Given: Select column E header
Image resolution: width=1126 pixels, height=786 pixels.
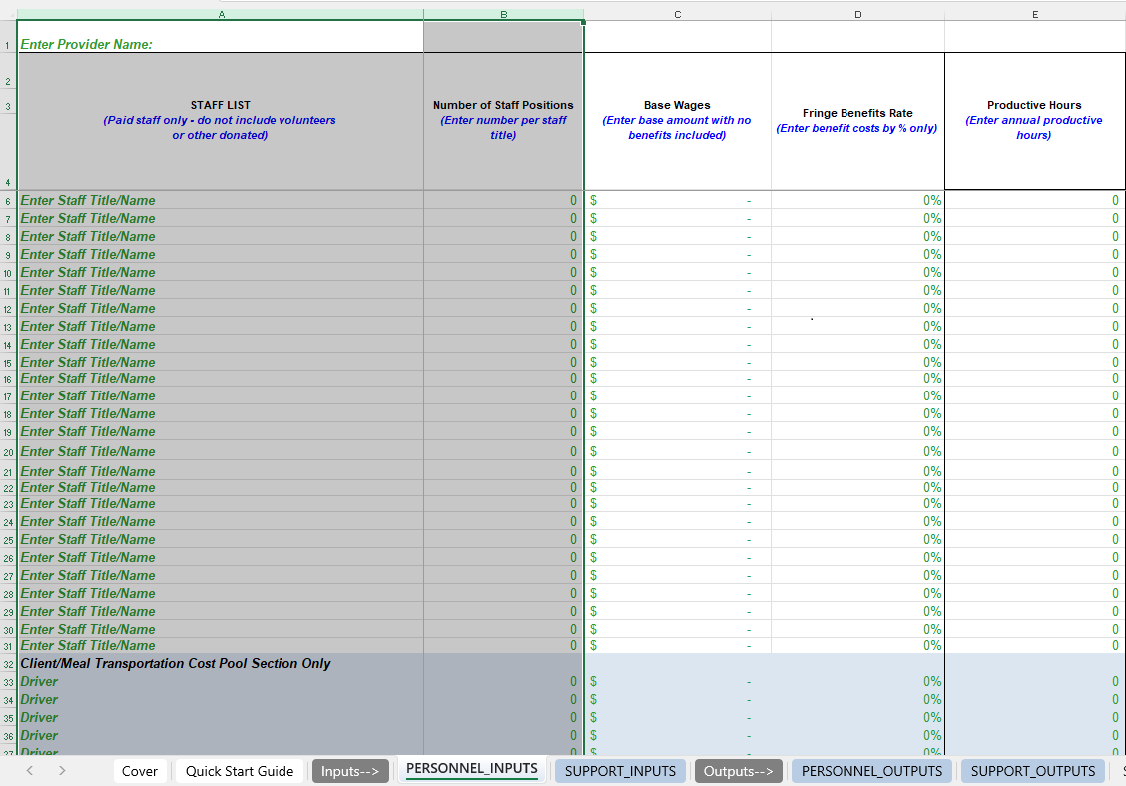Looking at the screenshot, I should 1034,14.
